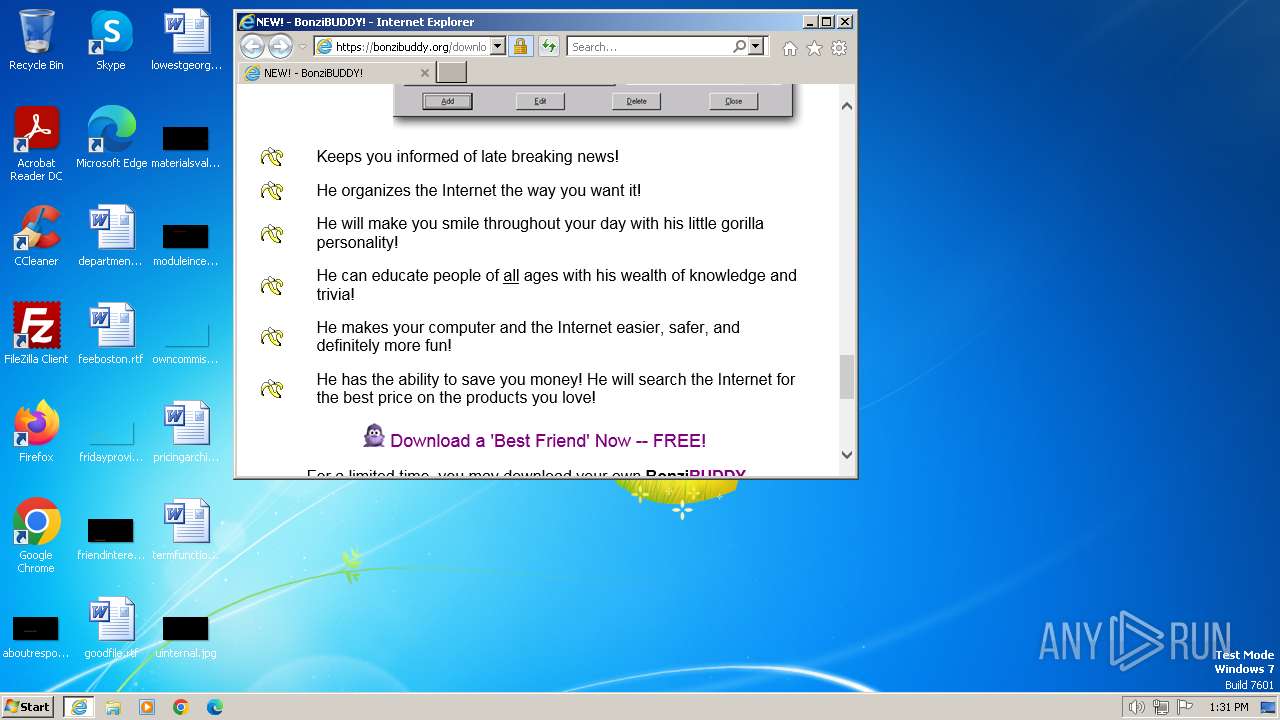Image resolution: width=1280 pixels, height=720 pixels.
Task: Open the Windows Start button
Action: (28, 707)
